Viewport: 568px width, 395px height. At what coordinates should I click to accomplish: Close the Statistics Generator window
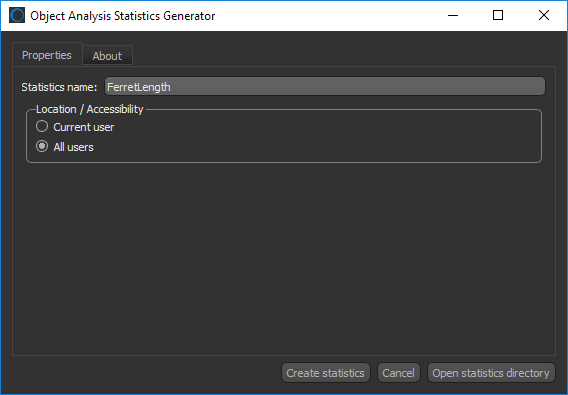pos(544,16)
